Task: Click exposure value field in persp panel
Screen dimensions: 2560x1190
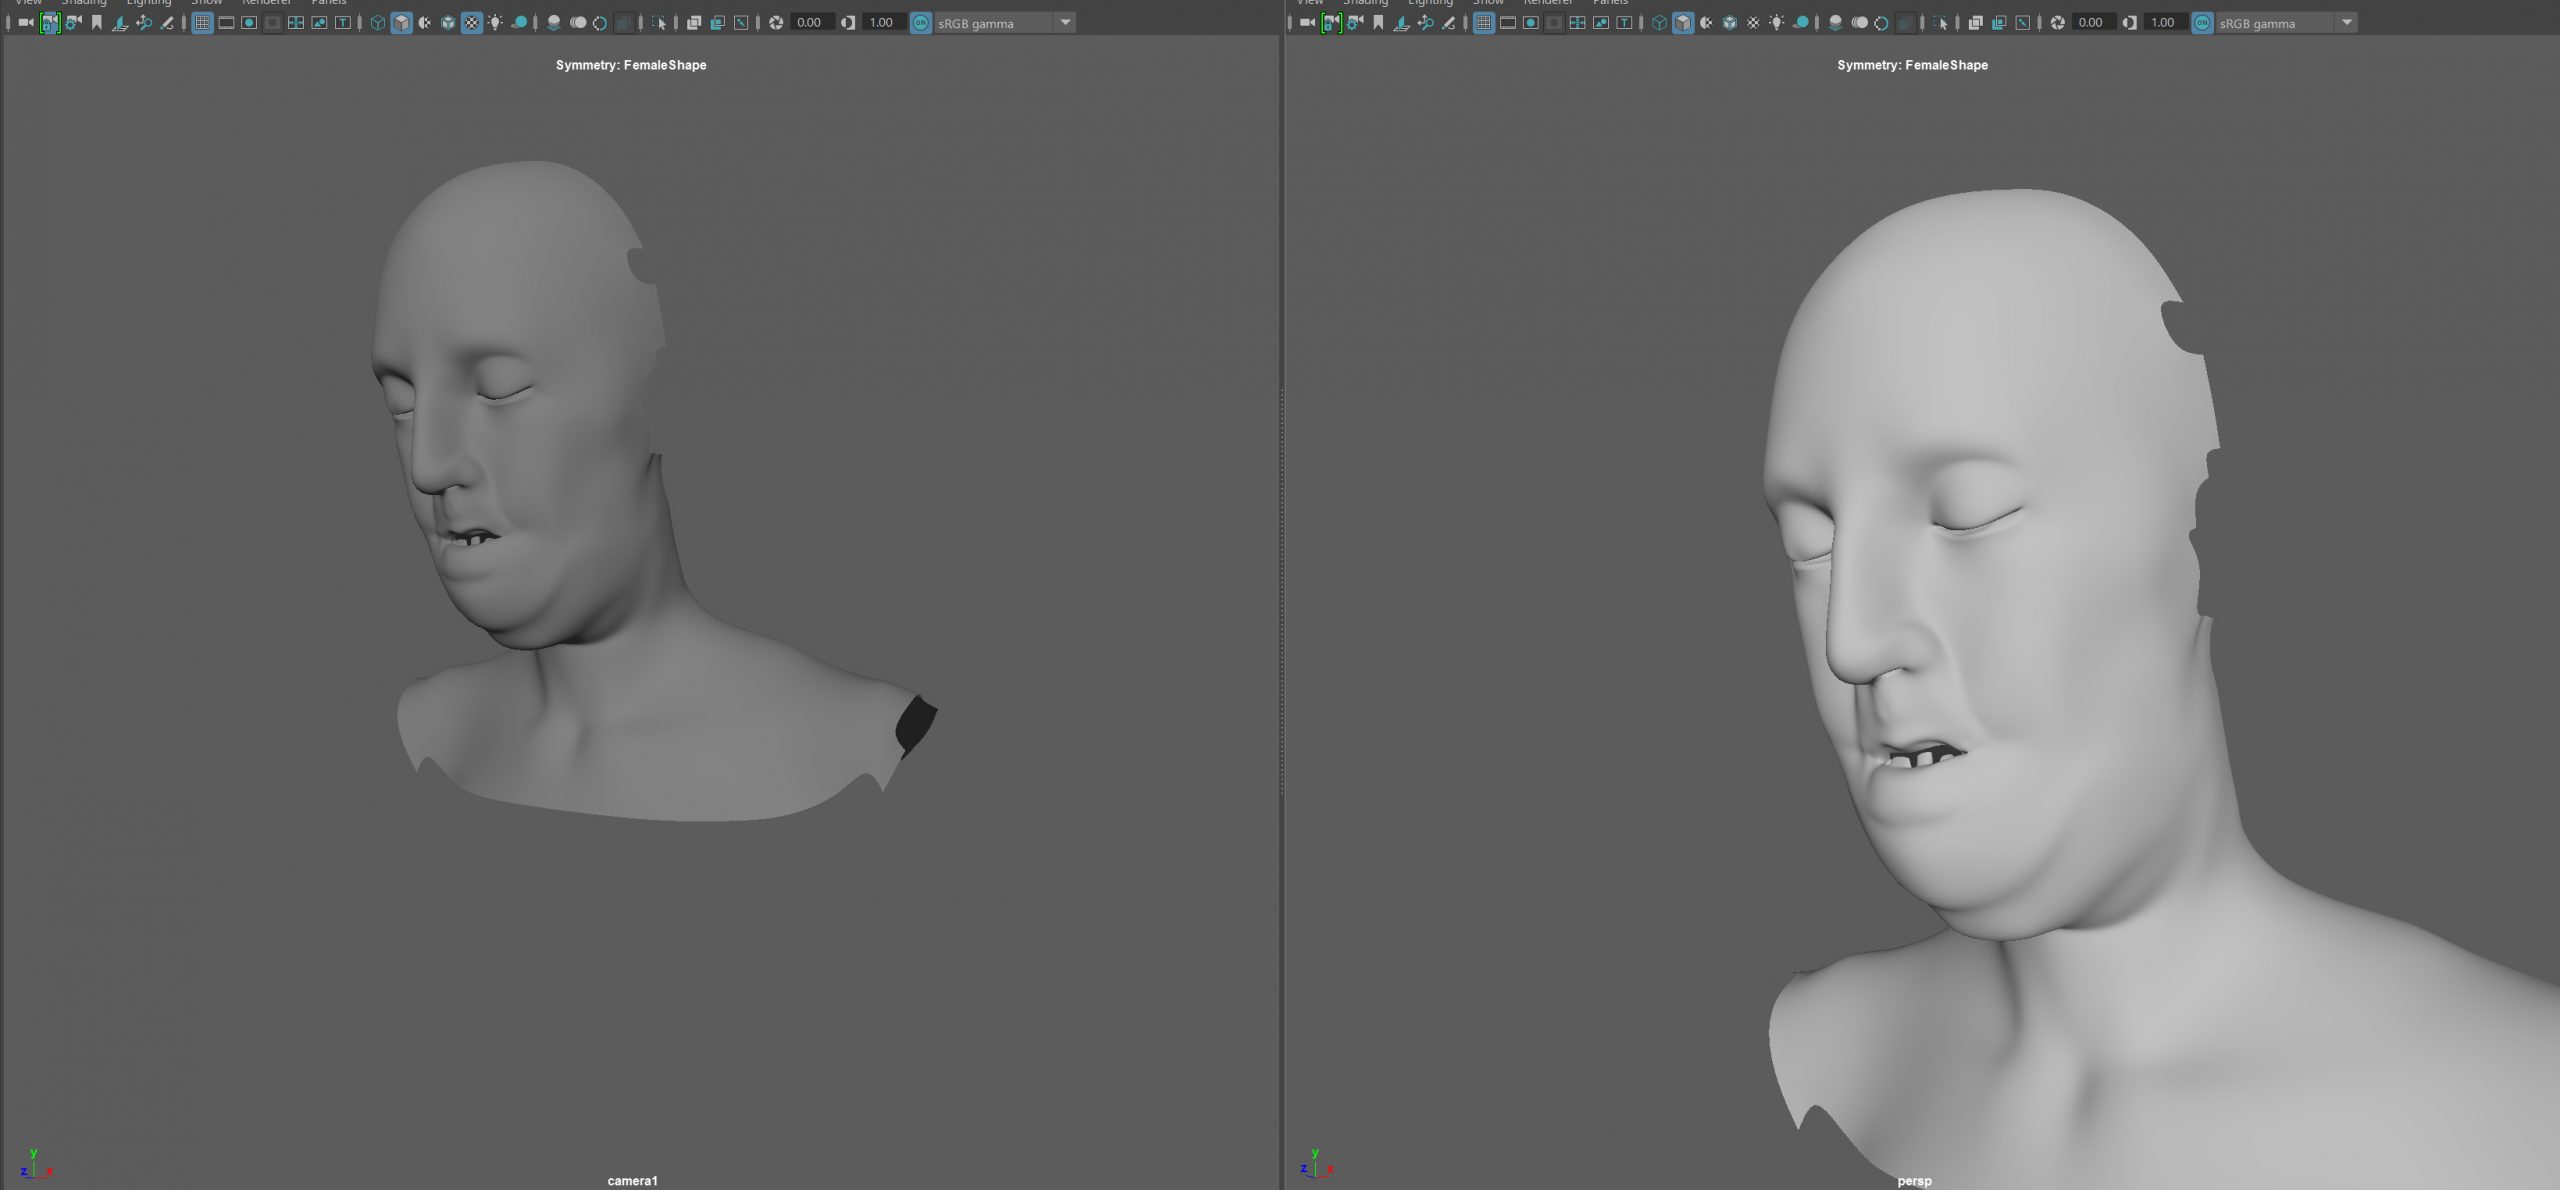Action: pos(2092,22)
